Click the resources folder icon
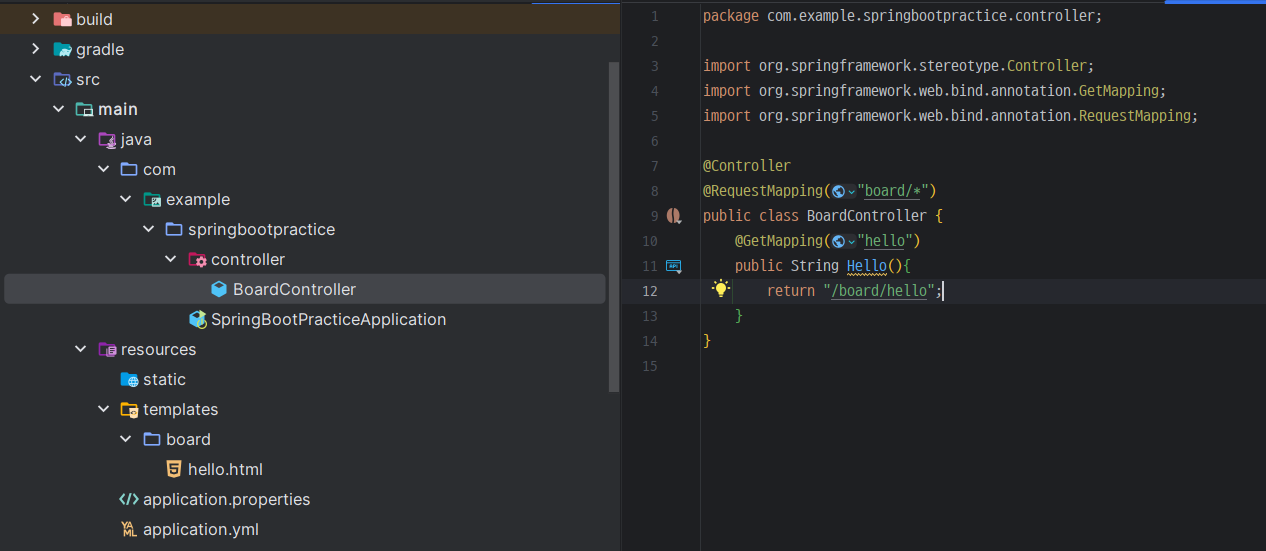The height and width of the screenshot is (551, 1266). click(107, 349)
